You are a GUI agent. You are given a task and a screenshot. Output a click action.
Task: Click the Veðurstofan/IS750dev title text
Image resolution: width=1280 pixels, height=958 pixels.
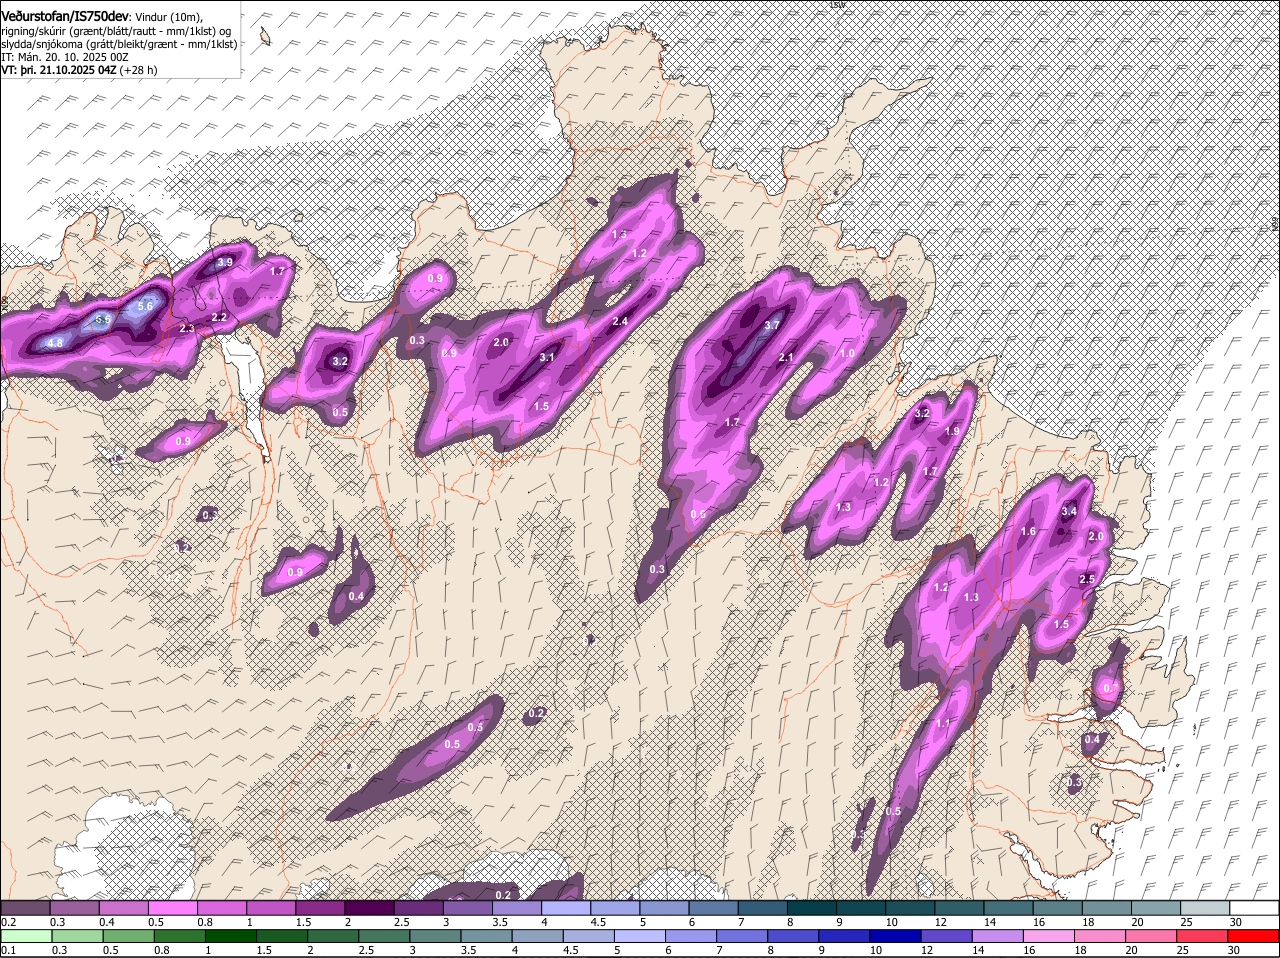tap(65, 17)
